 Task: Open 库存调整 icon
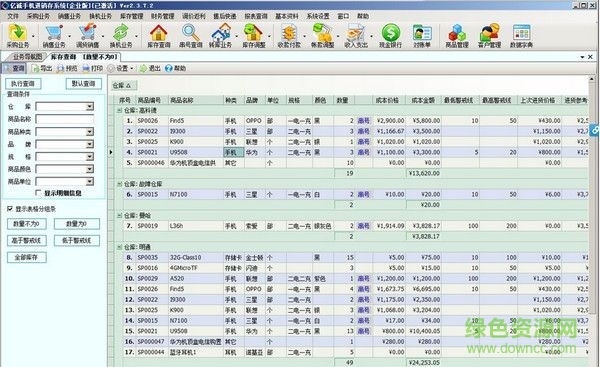click(254, 36)
